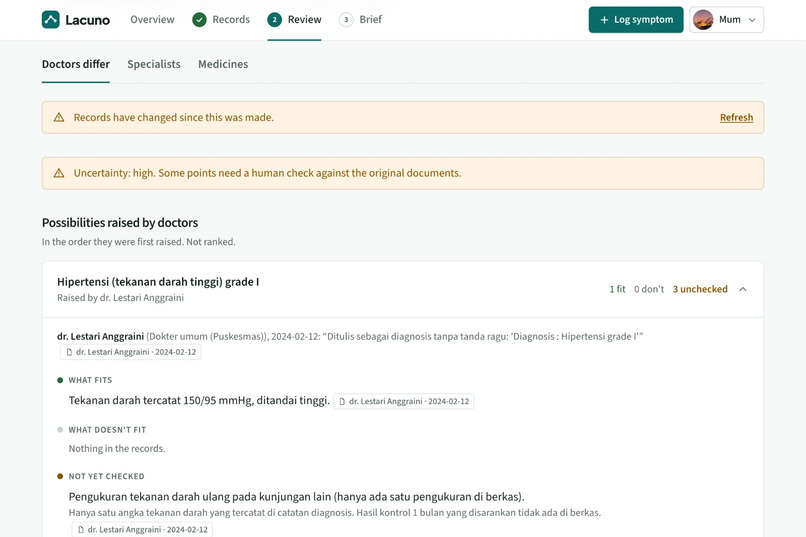806x537 pixels.
Task: Open source chip under dr. Lestari quote
Action: [x=131, y=352]
